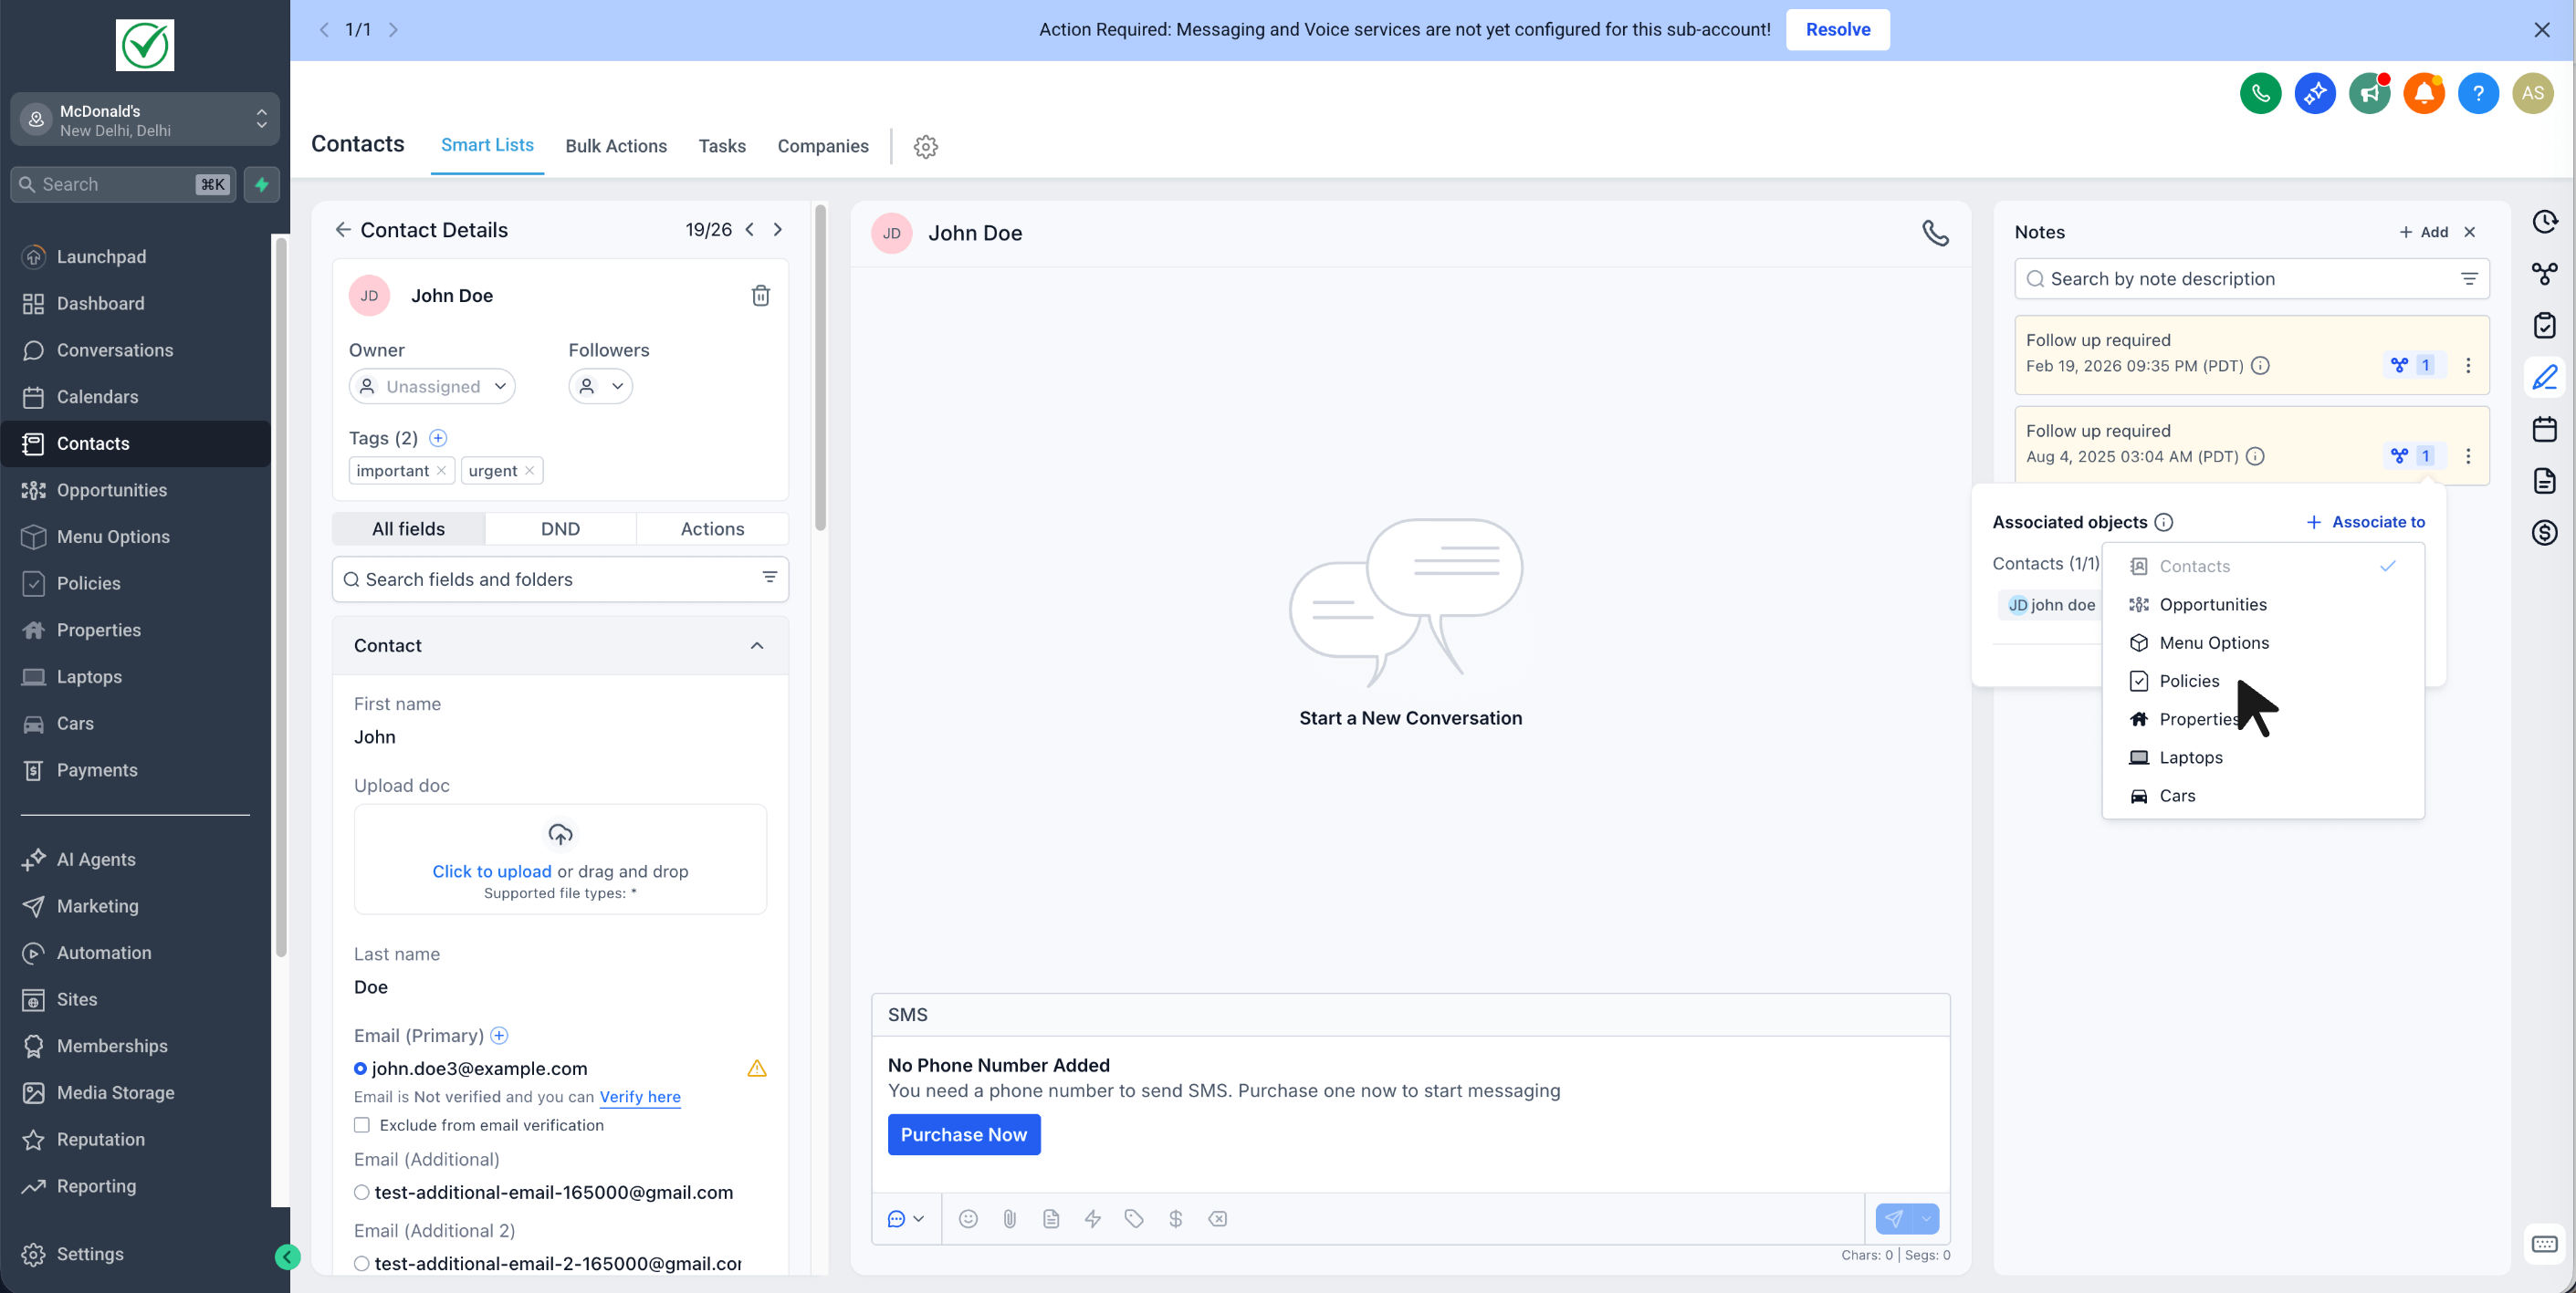2576x1293 pixels.
Task: Open the Unassigned owner dropdown
Action: [432, 387]
